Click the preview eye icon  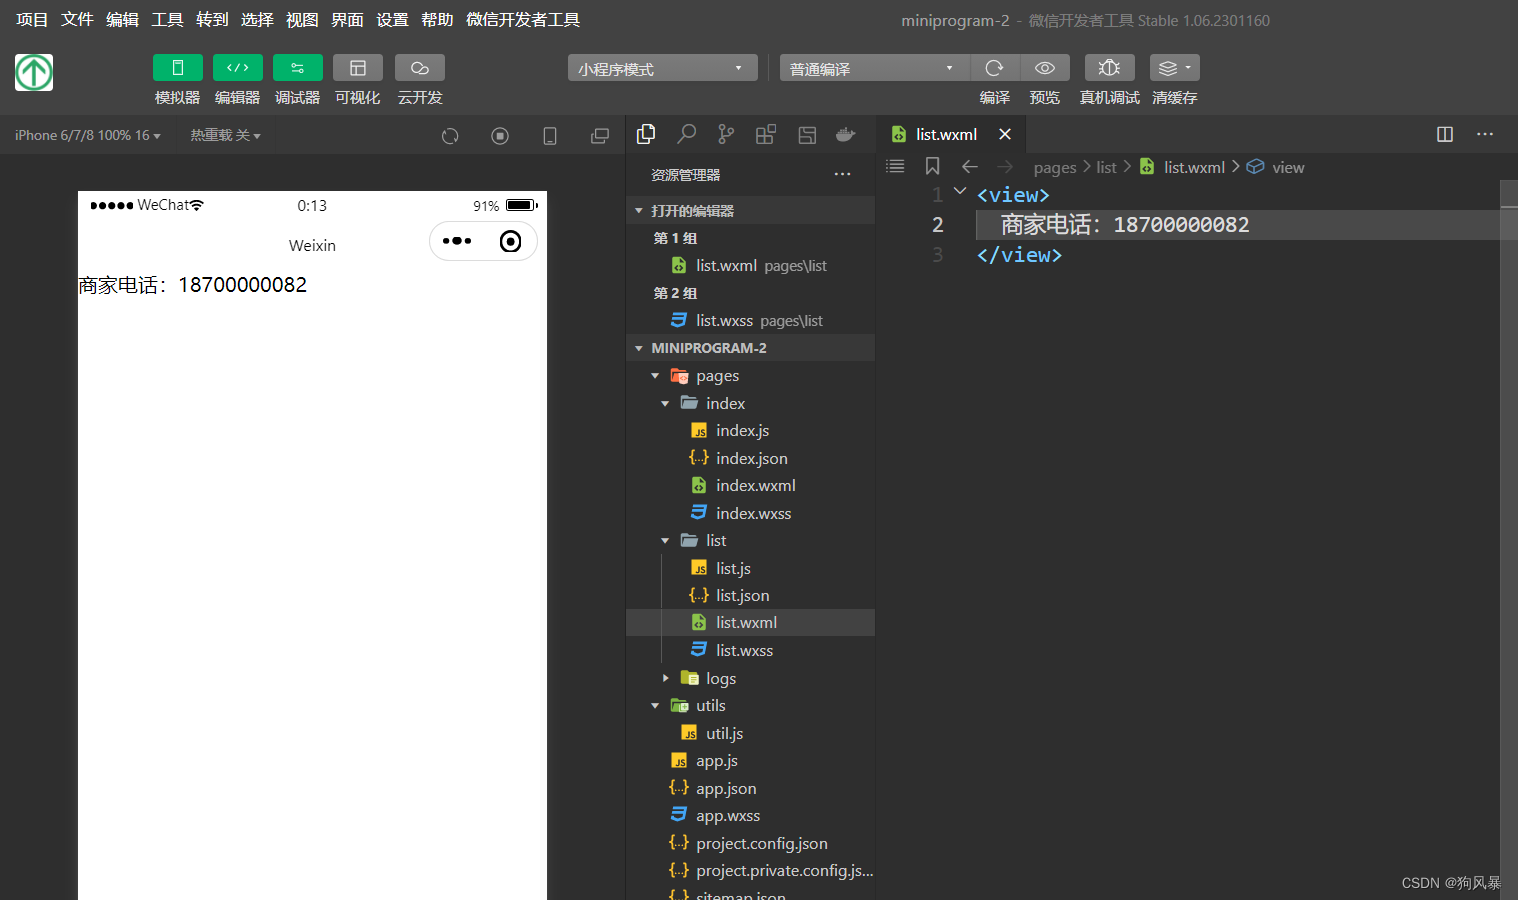[x=1045, y=67]
